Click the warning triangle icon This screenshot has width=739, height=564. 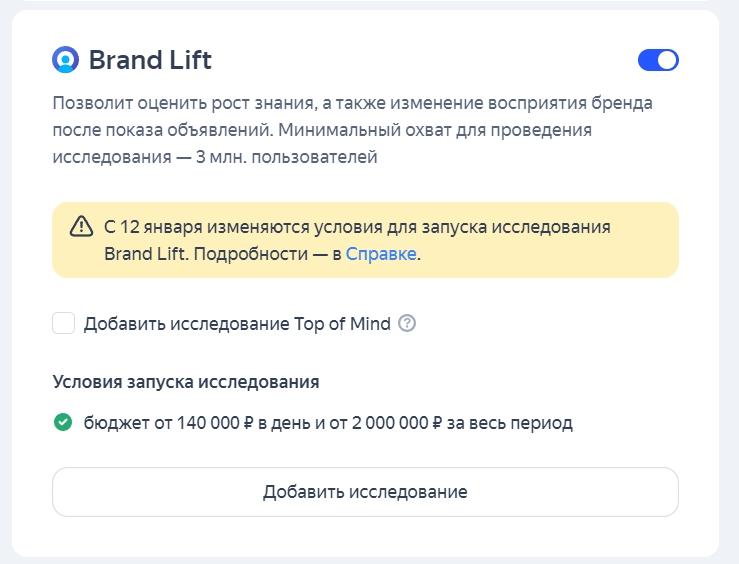pyautogui.click(x=82, y=227)
